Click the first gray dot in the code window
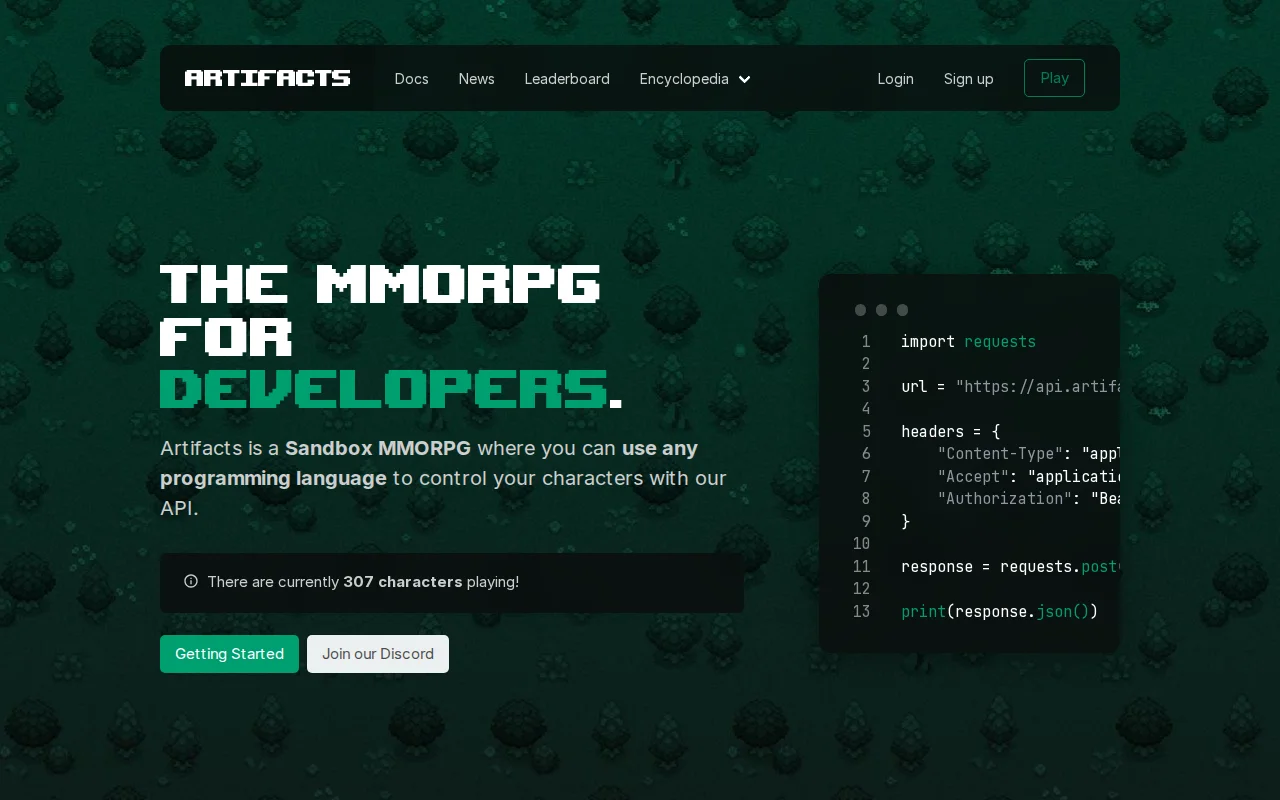The height and width of the screenshot is (800, 1280). tap(860, 310)
